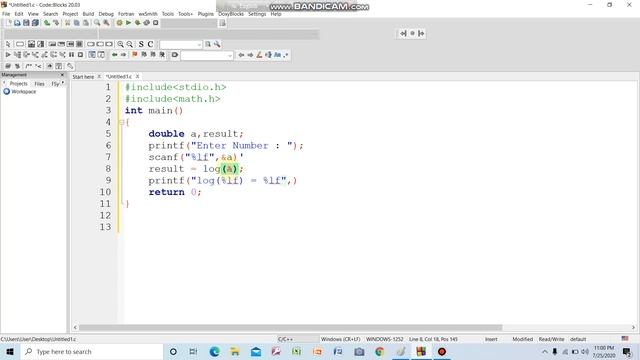Screen dimensions: 640x360
Task: Click the Stop debugger icon
Action: 80,55
